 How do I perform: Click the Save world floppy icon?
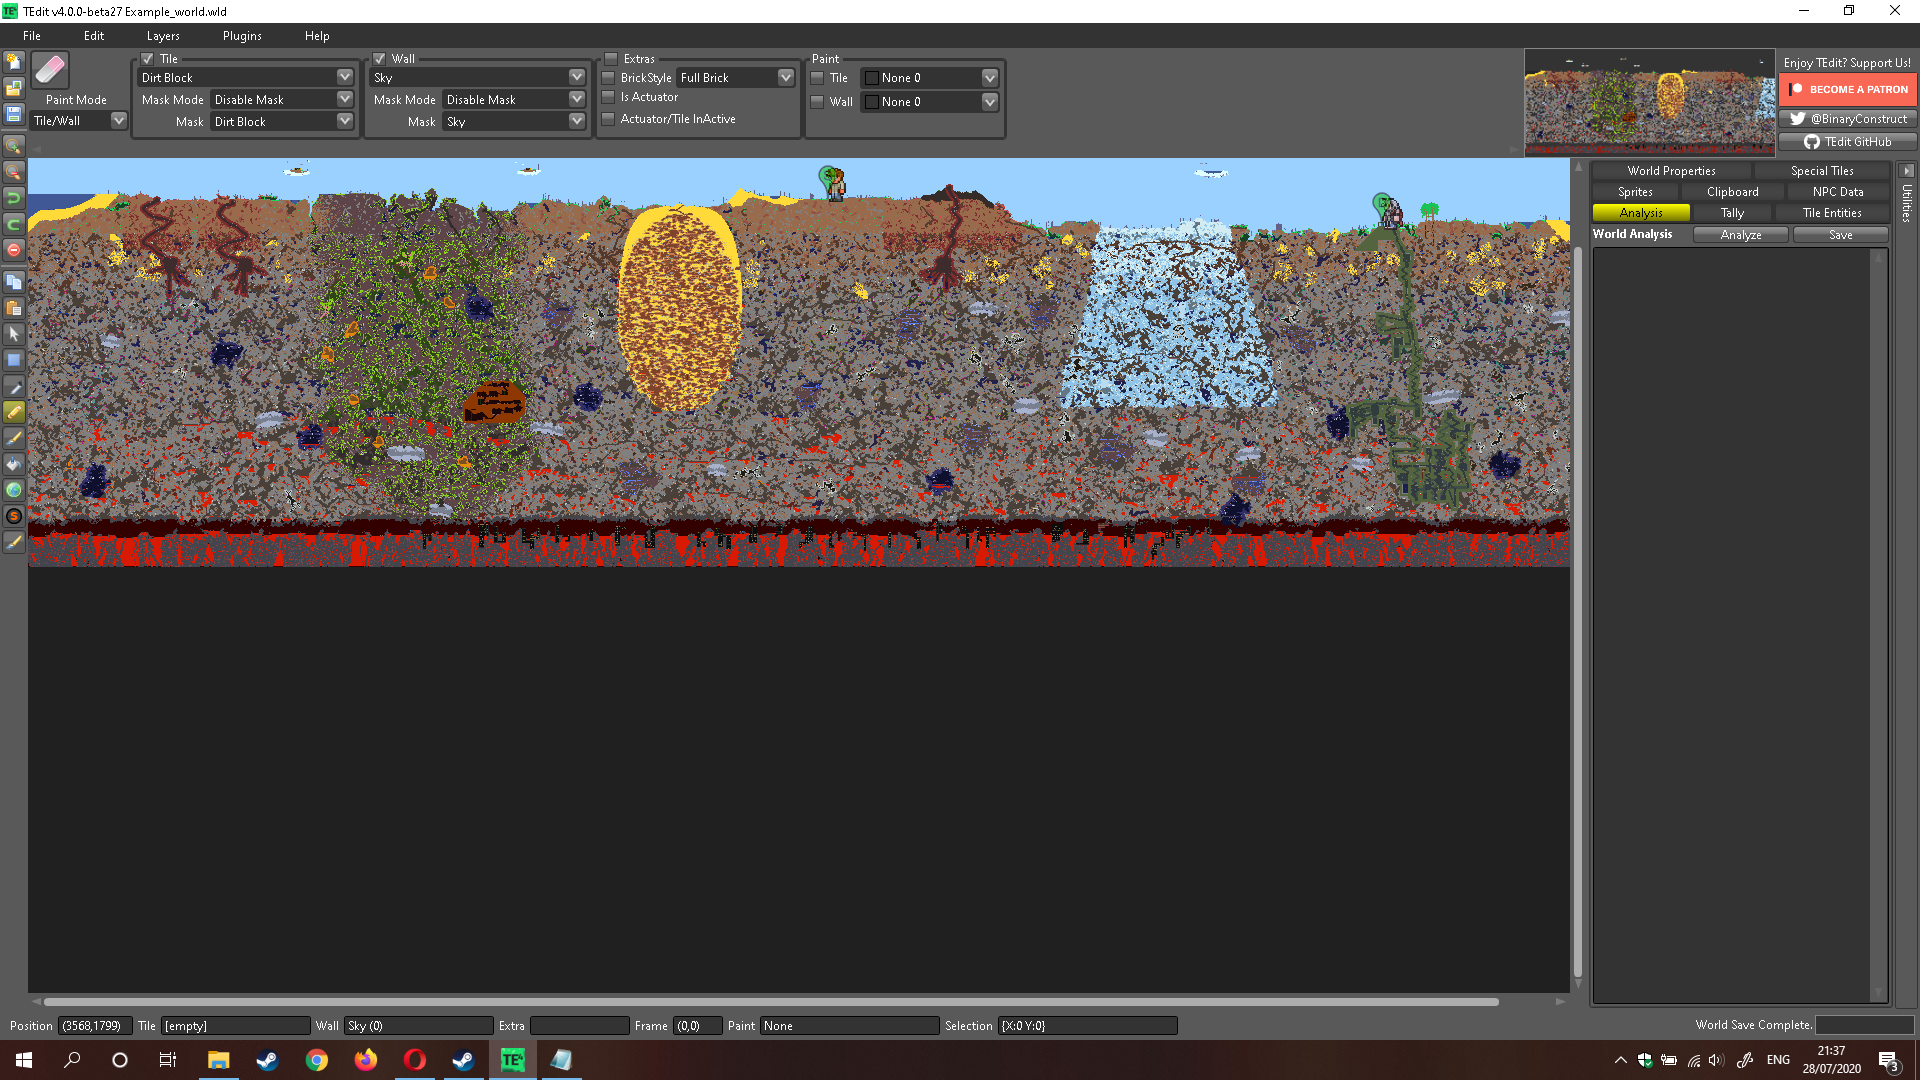[x=14, y=114]
